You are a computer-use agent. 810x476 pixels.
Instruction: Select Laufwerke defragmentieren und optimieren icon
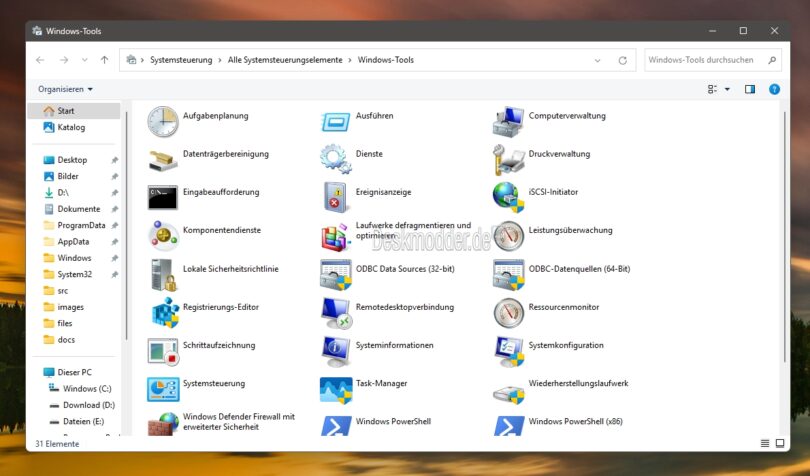(x=336, y=237)
